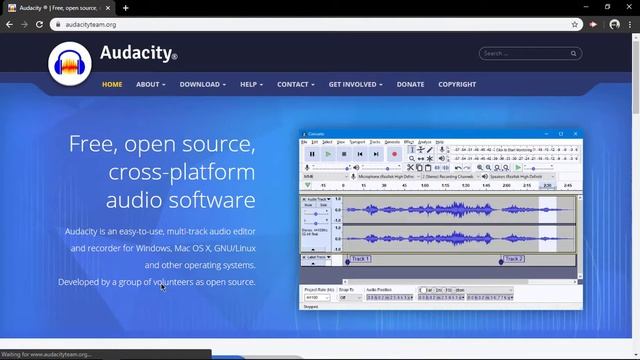
Task: Click the Audacity application screenshot image
Action: 441,220
